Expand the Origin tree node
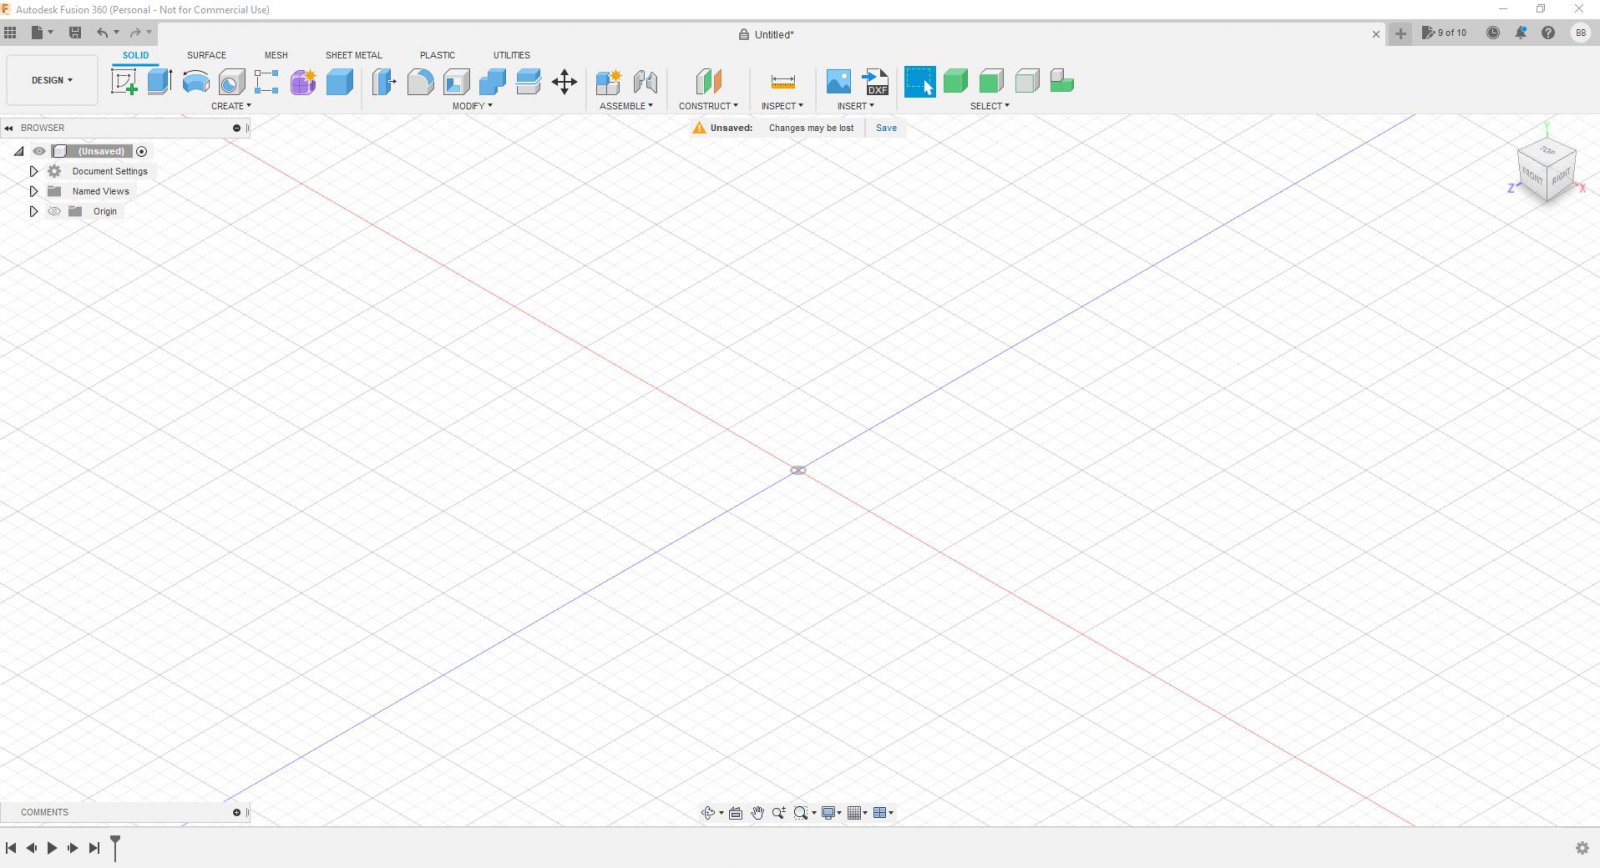The image size is (1600, 868). click(34, 211)
